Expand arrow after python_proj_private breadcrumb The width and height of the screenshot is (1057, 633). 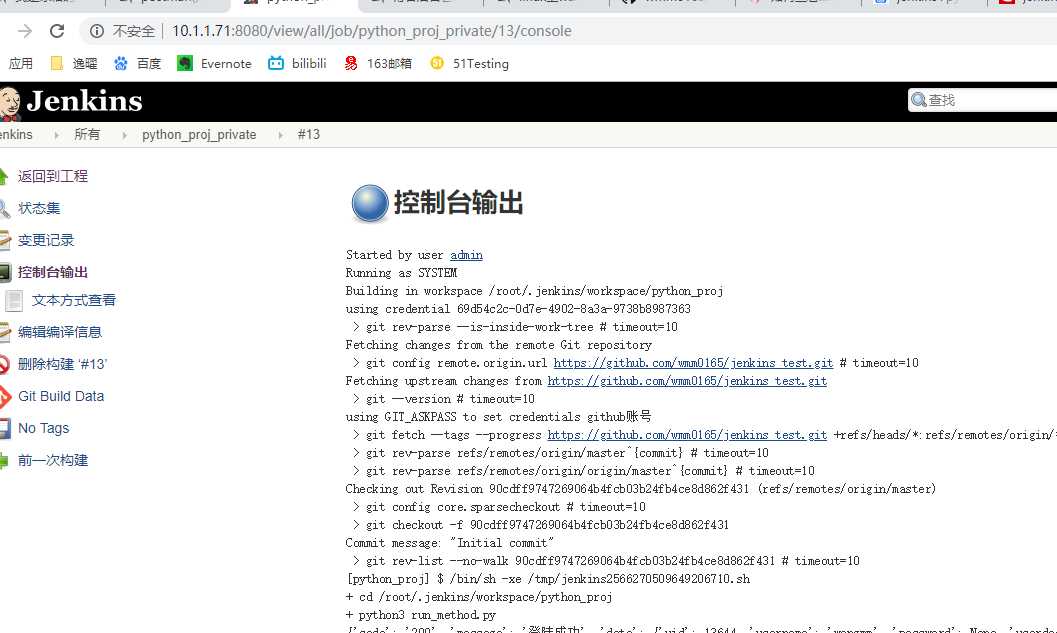click(280, 135)
